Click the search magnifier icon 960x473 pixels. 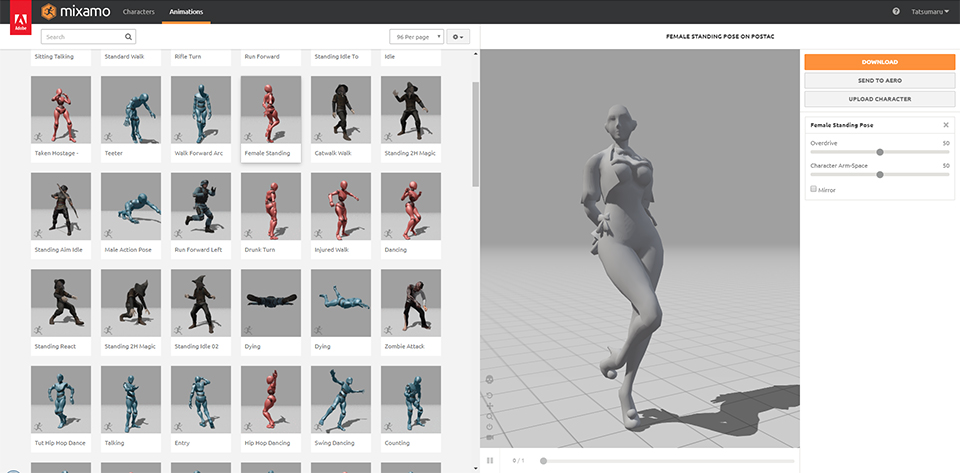pyautogui.click(x=128, y=37)
